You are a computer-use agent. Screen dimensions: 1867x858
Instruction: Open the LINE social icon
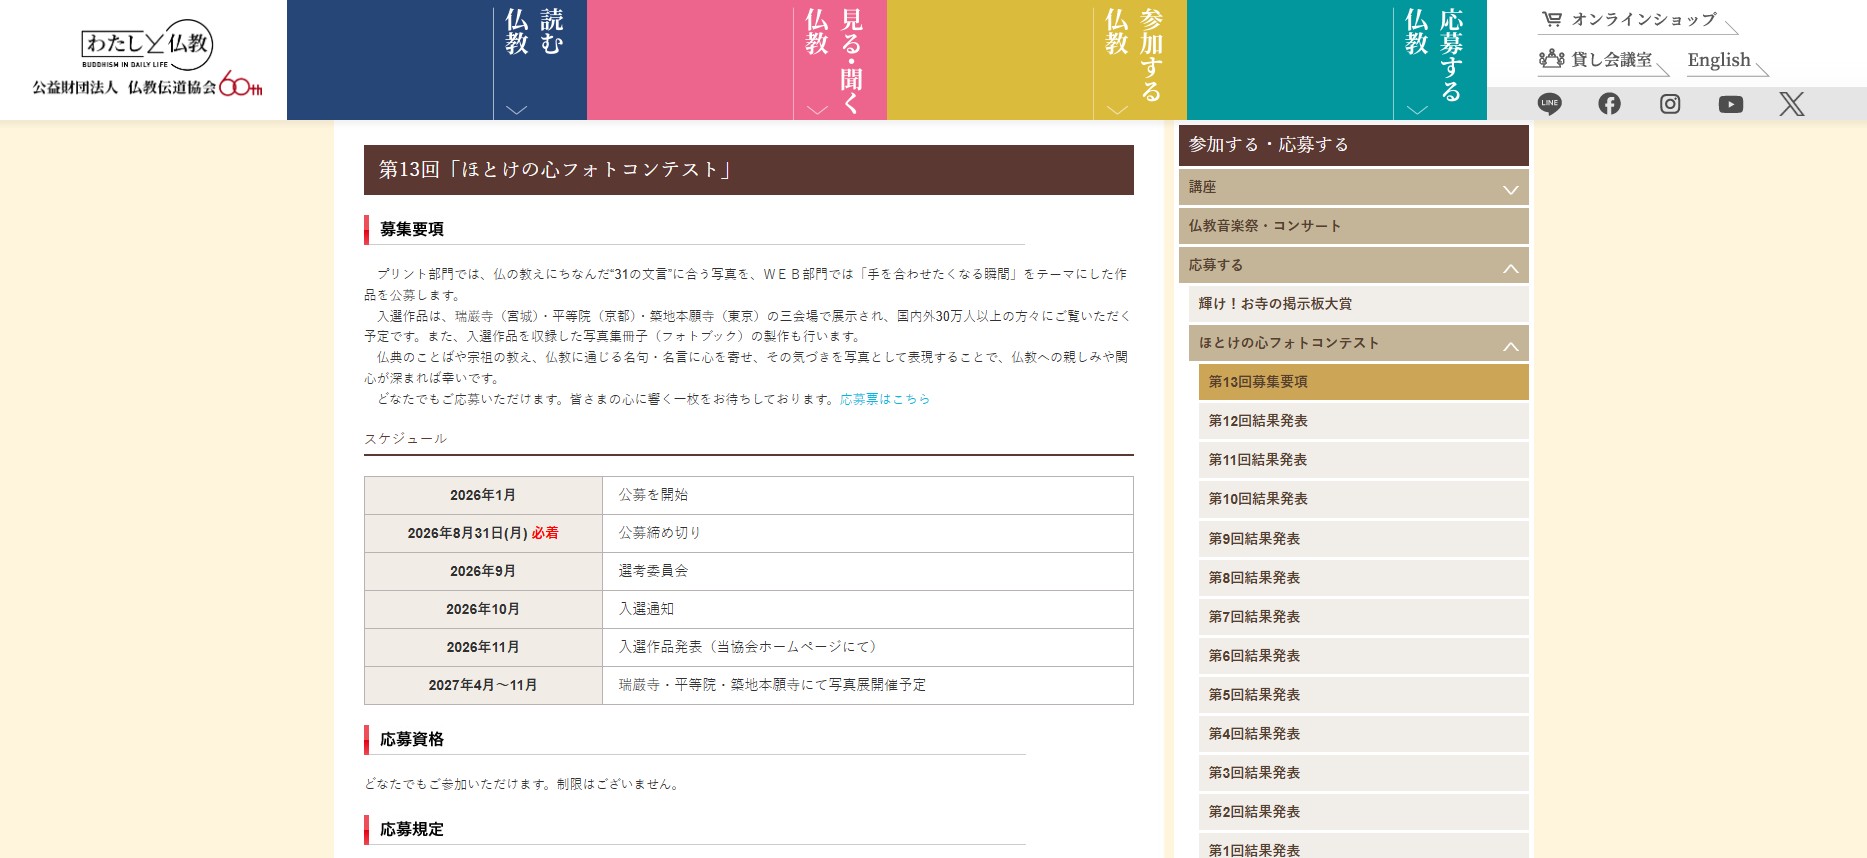pyautogui.click(x=1549, y=104)
